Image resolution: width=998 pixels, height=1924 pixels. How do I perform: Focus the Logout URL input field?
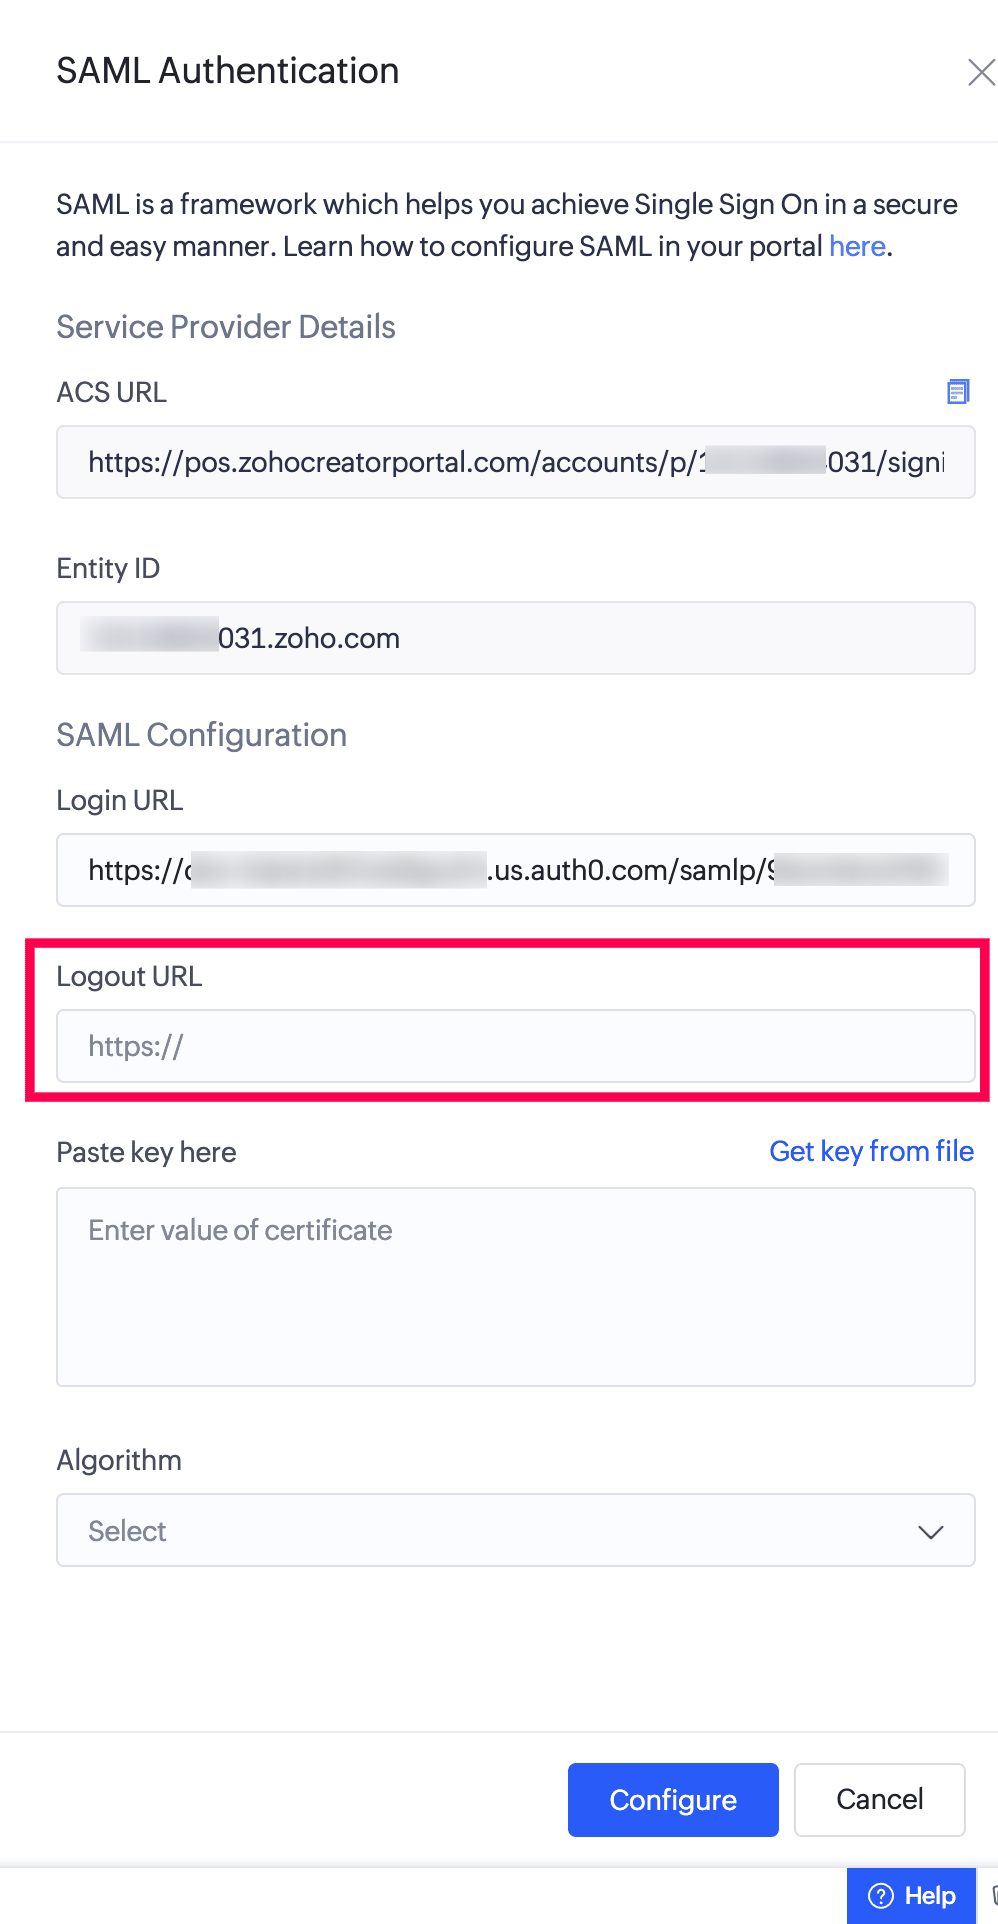pyautogui.click(x=515, y=1046)
